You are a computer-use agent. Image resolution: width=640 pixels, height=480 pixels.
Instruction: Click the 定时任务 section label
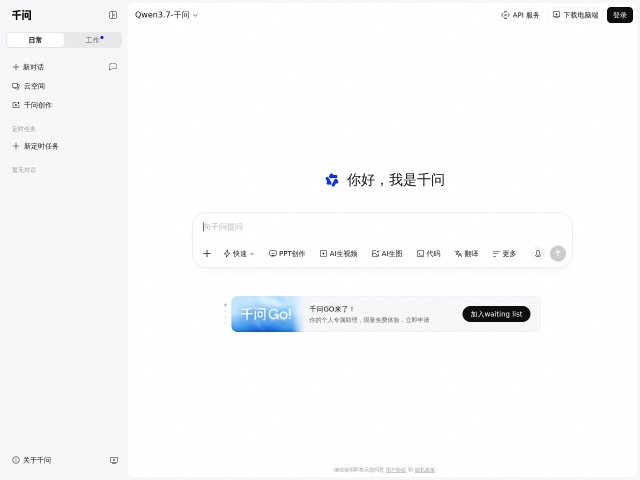24,129
